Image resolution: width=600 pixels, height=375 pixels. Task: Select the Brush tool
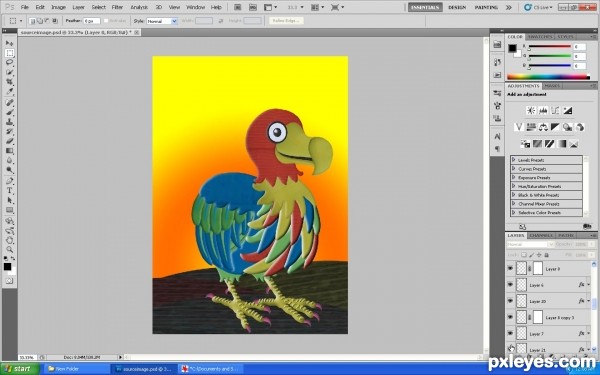click(10, 112)
